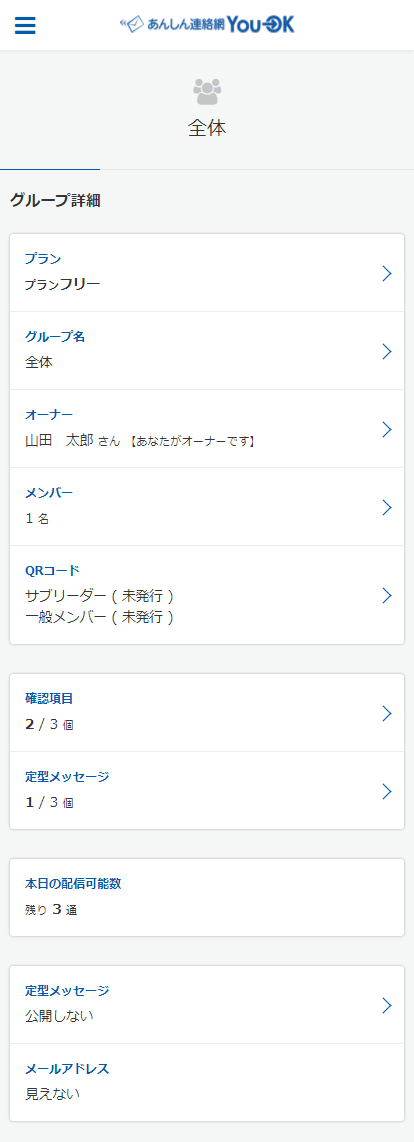
Task: Open the プラン row chevron arrow
Action: point(387,273)
